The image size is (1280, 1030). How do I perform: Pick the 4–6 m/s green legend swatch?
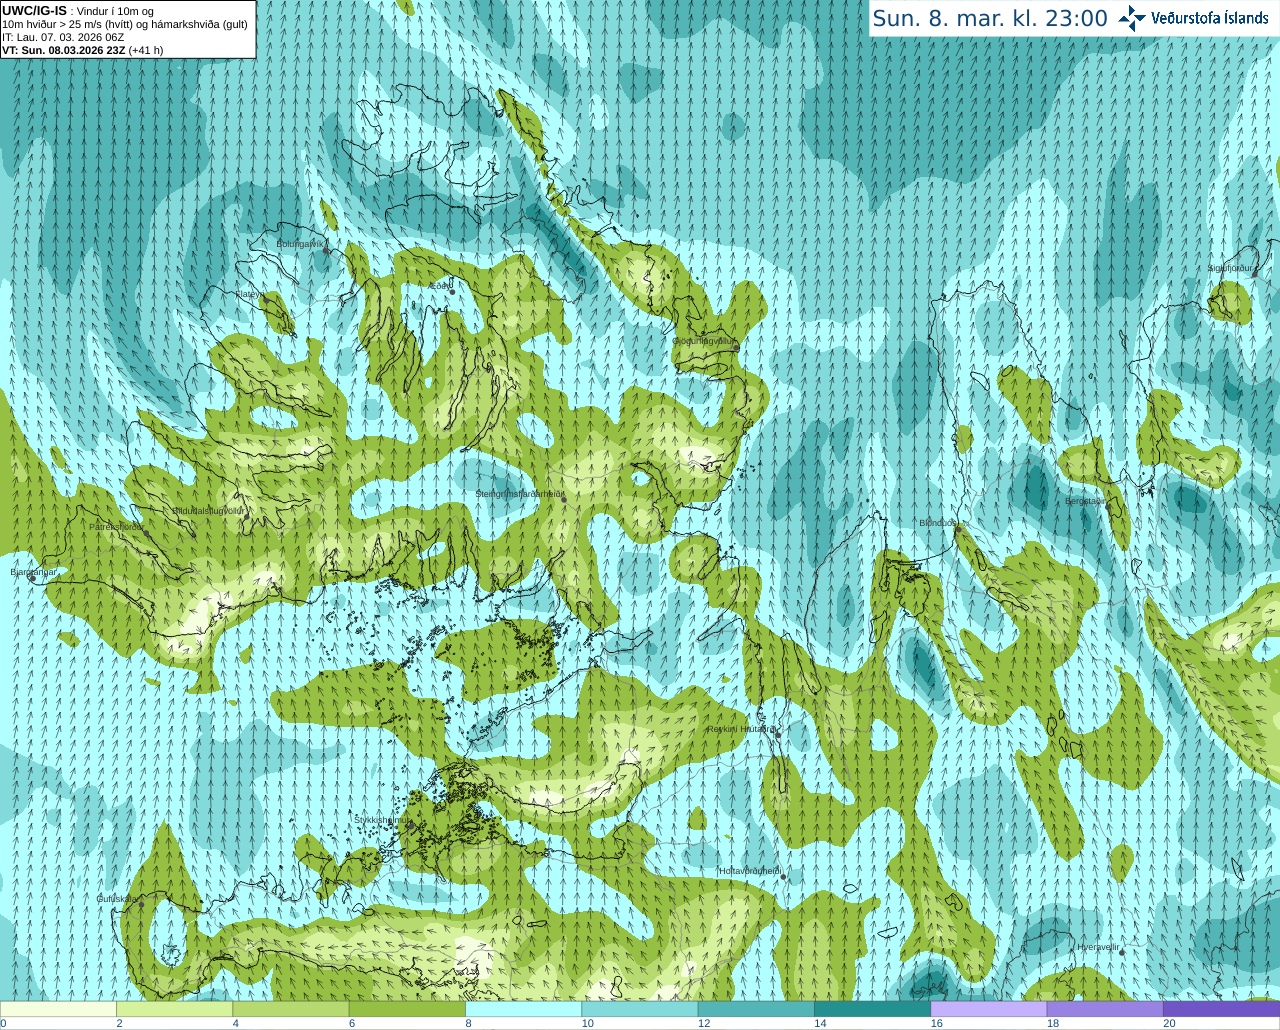[291, 1009]
